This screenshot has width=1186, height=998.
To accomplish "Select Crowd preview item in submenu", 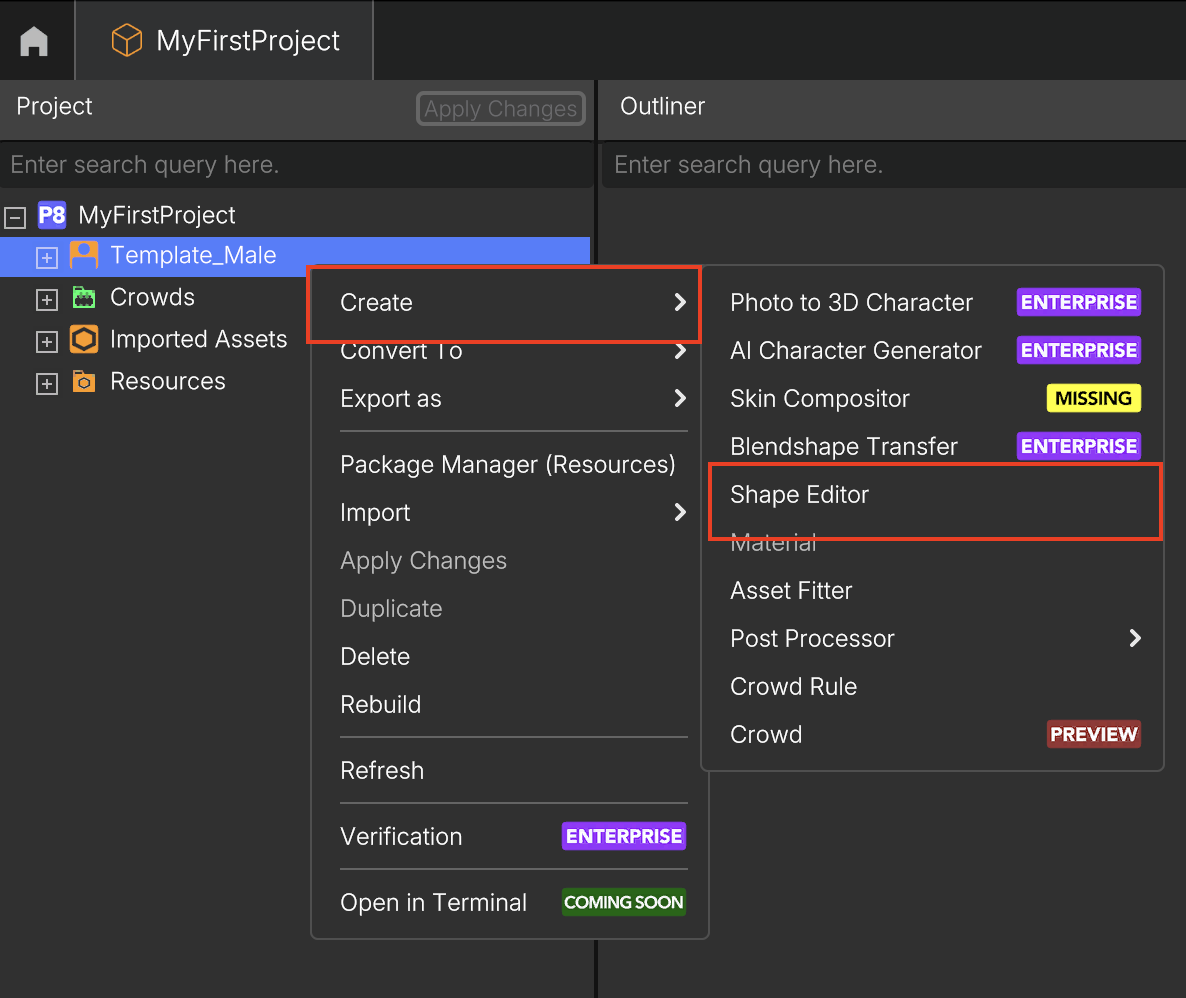I will (x=932, y=734).
